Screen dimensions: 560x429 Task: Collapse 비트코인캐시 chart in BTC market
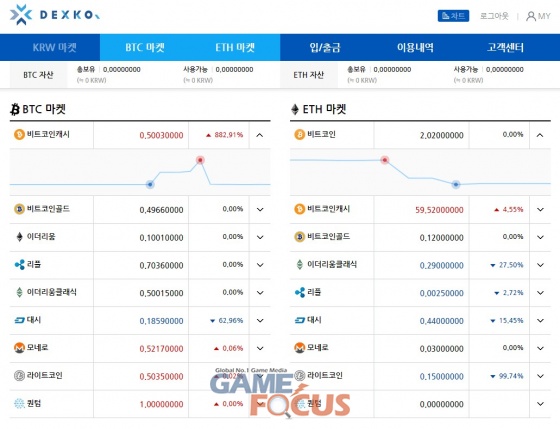[x=260, y=135]
